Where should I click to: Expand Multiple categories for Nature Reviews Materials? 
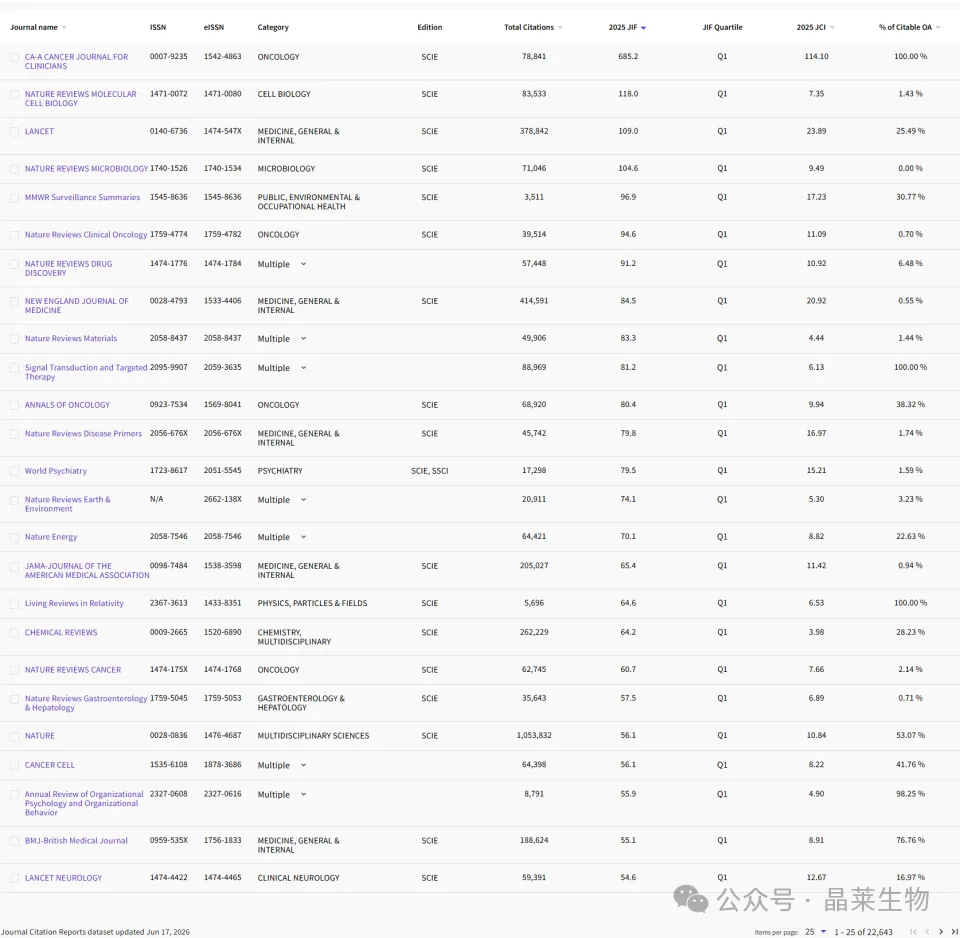(x=303, y=339)
